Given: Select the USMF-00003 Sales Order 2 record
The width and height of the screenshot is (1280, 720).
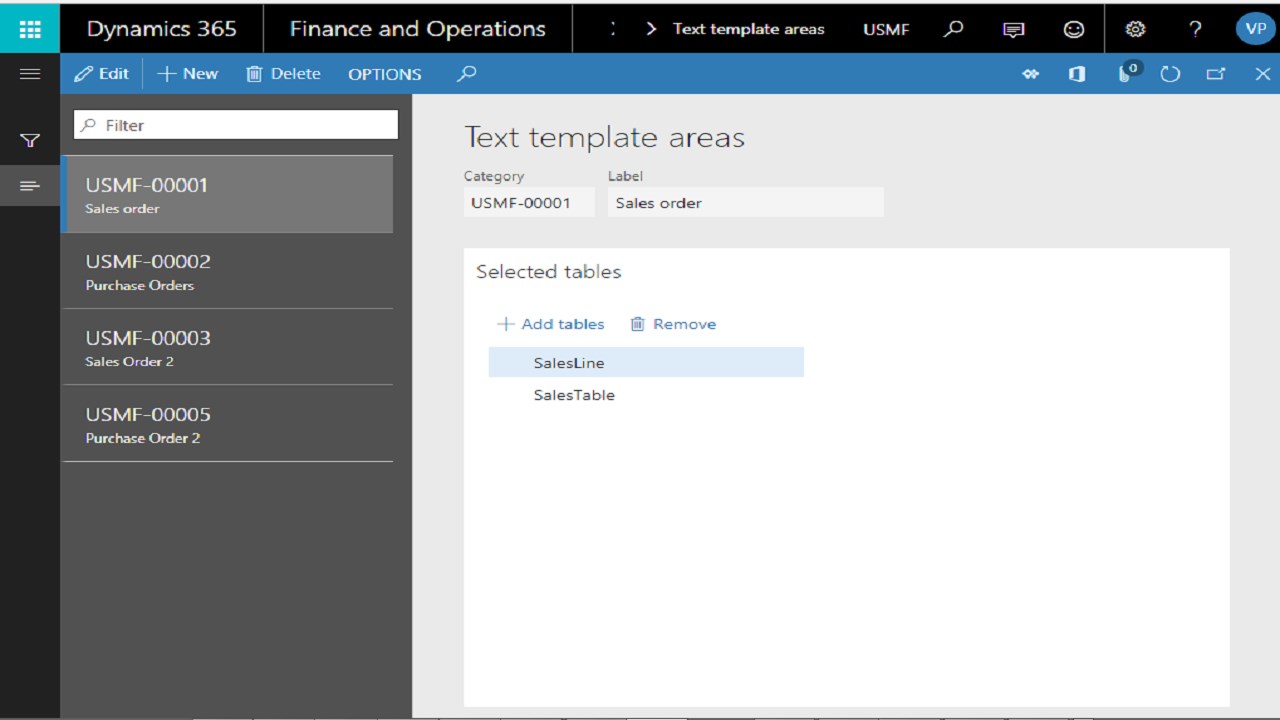Looking at the screenshot, I should [227, 347].
